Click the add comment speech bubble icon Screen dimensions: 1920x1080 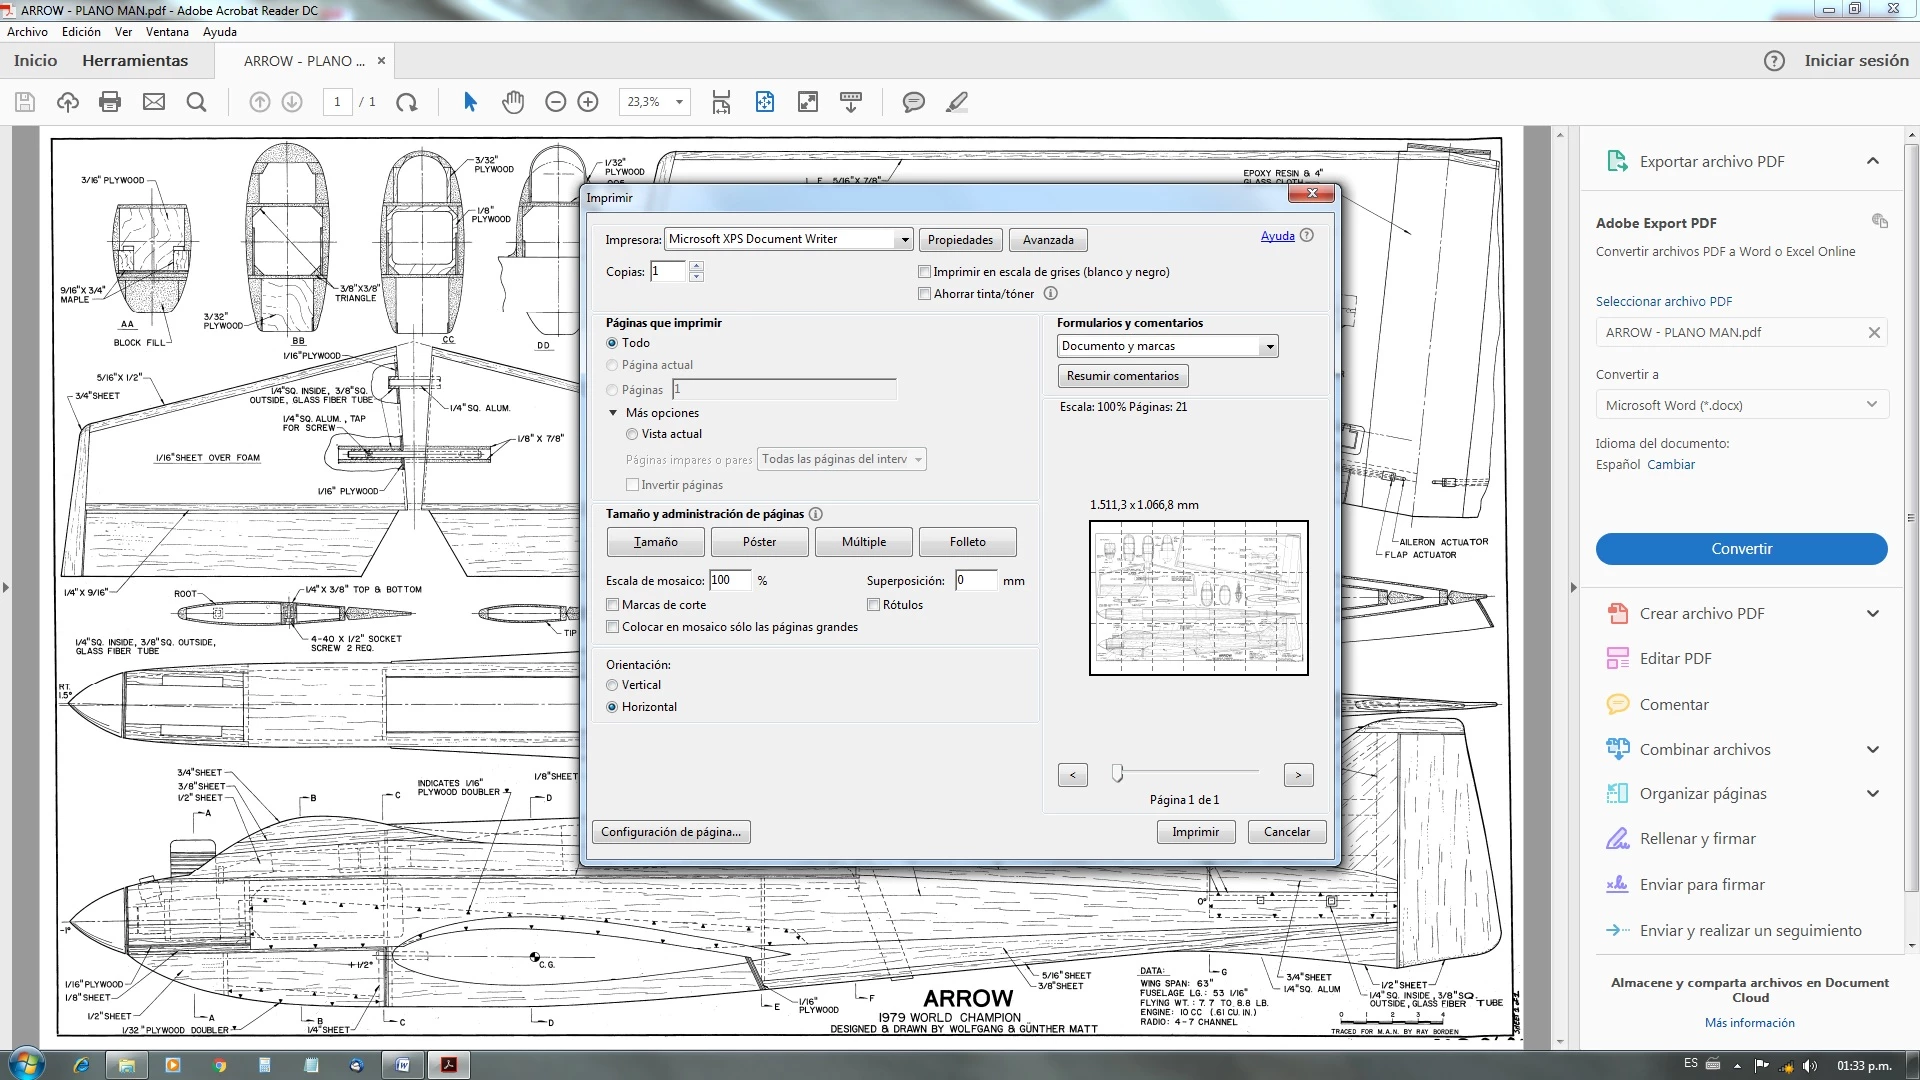tap(913, 102)
